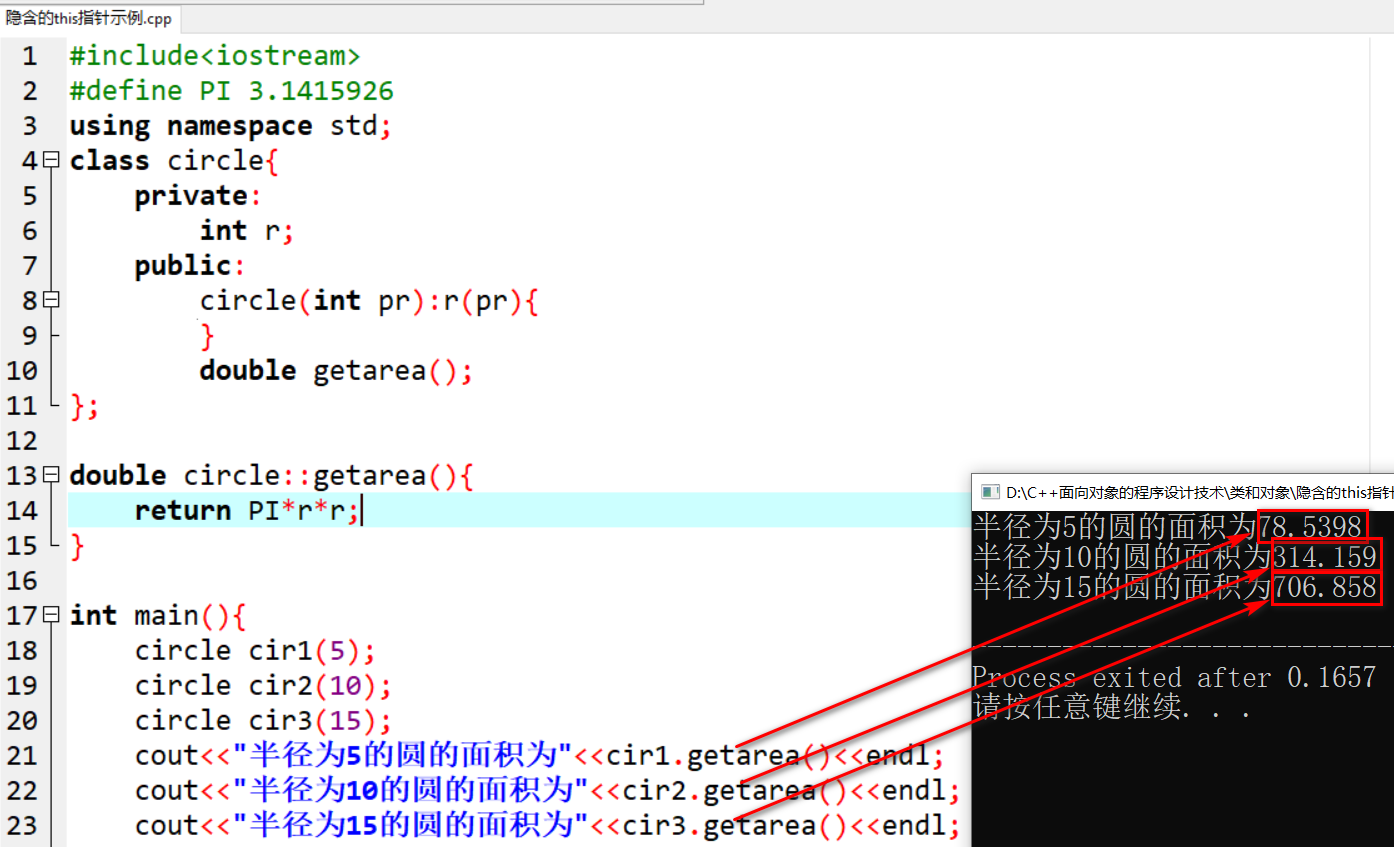Click the #define PI 3.1415926 line

[232, 91]
